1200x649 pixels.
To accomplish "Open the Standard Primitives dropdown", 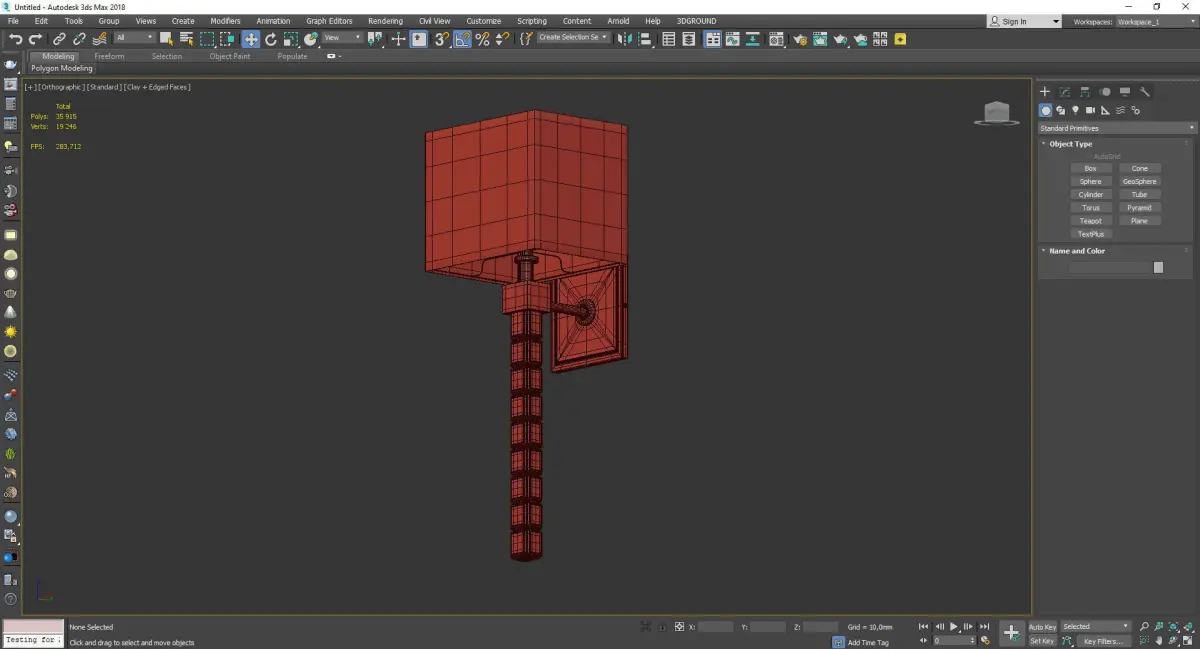I will pyautogui.click(x=1117, y=128).
